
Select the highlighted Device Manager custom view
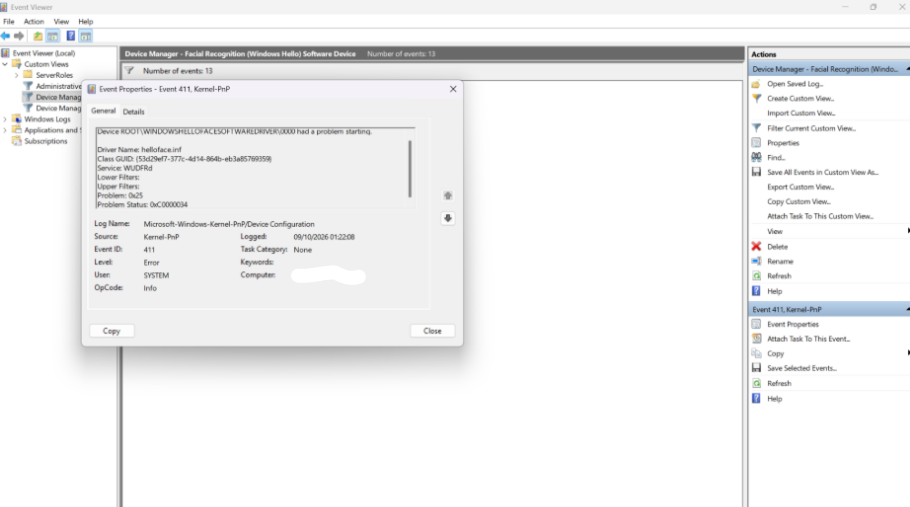coord(58,97)
